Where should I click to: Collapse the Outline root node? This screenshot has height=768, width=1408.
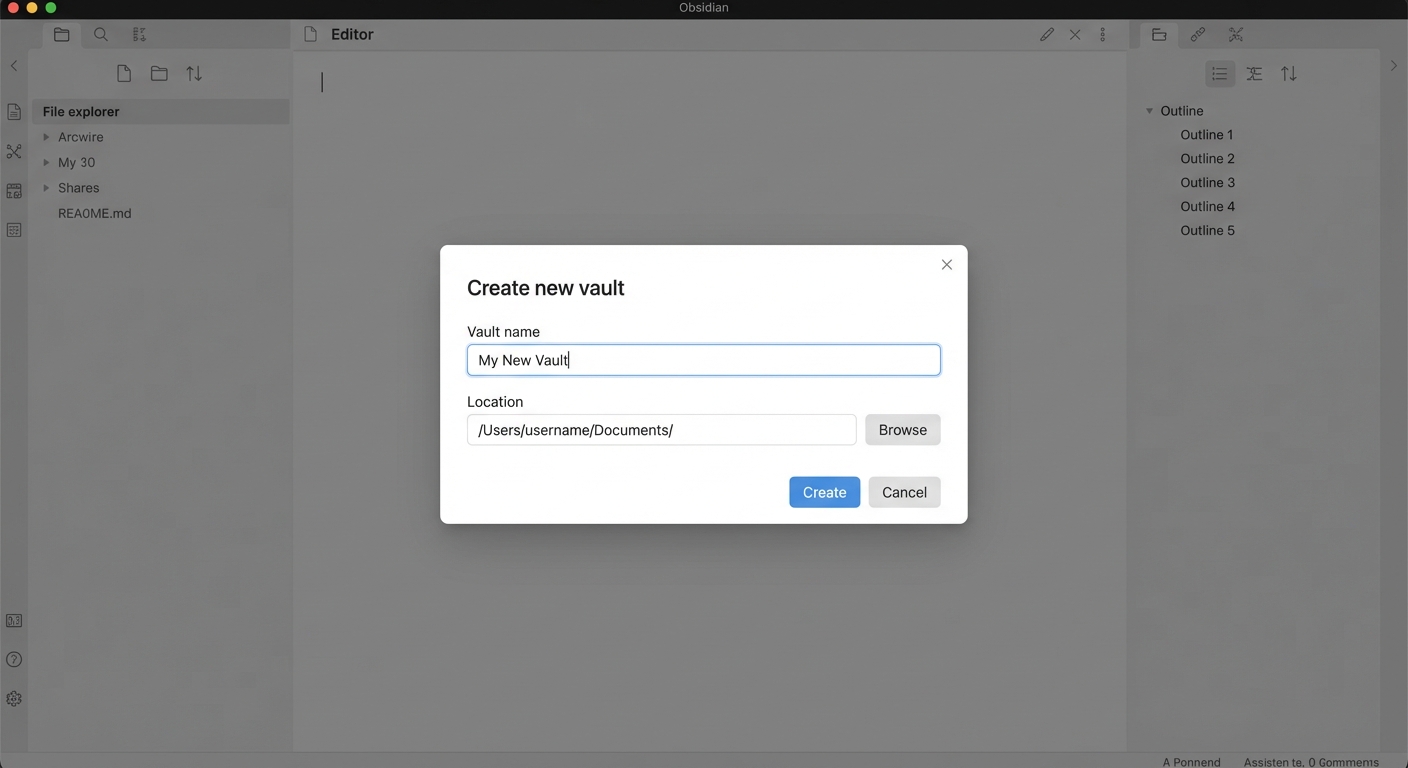(x=1148, y=110)
